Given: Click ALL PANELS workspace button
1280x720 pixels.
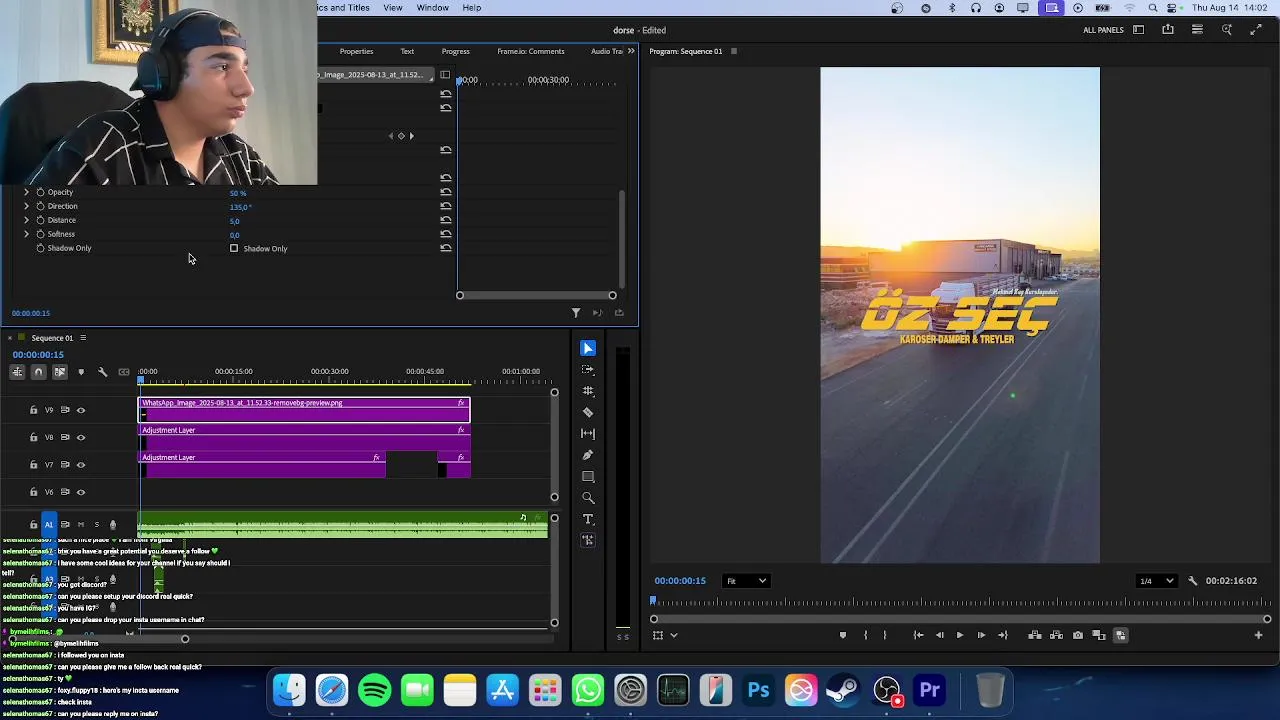Looking at the screenshot, I should (x=1103, y=30).
